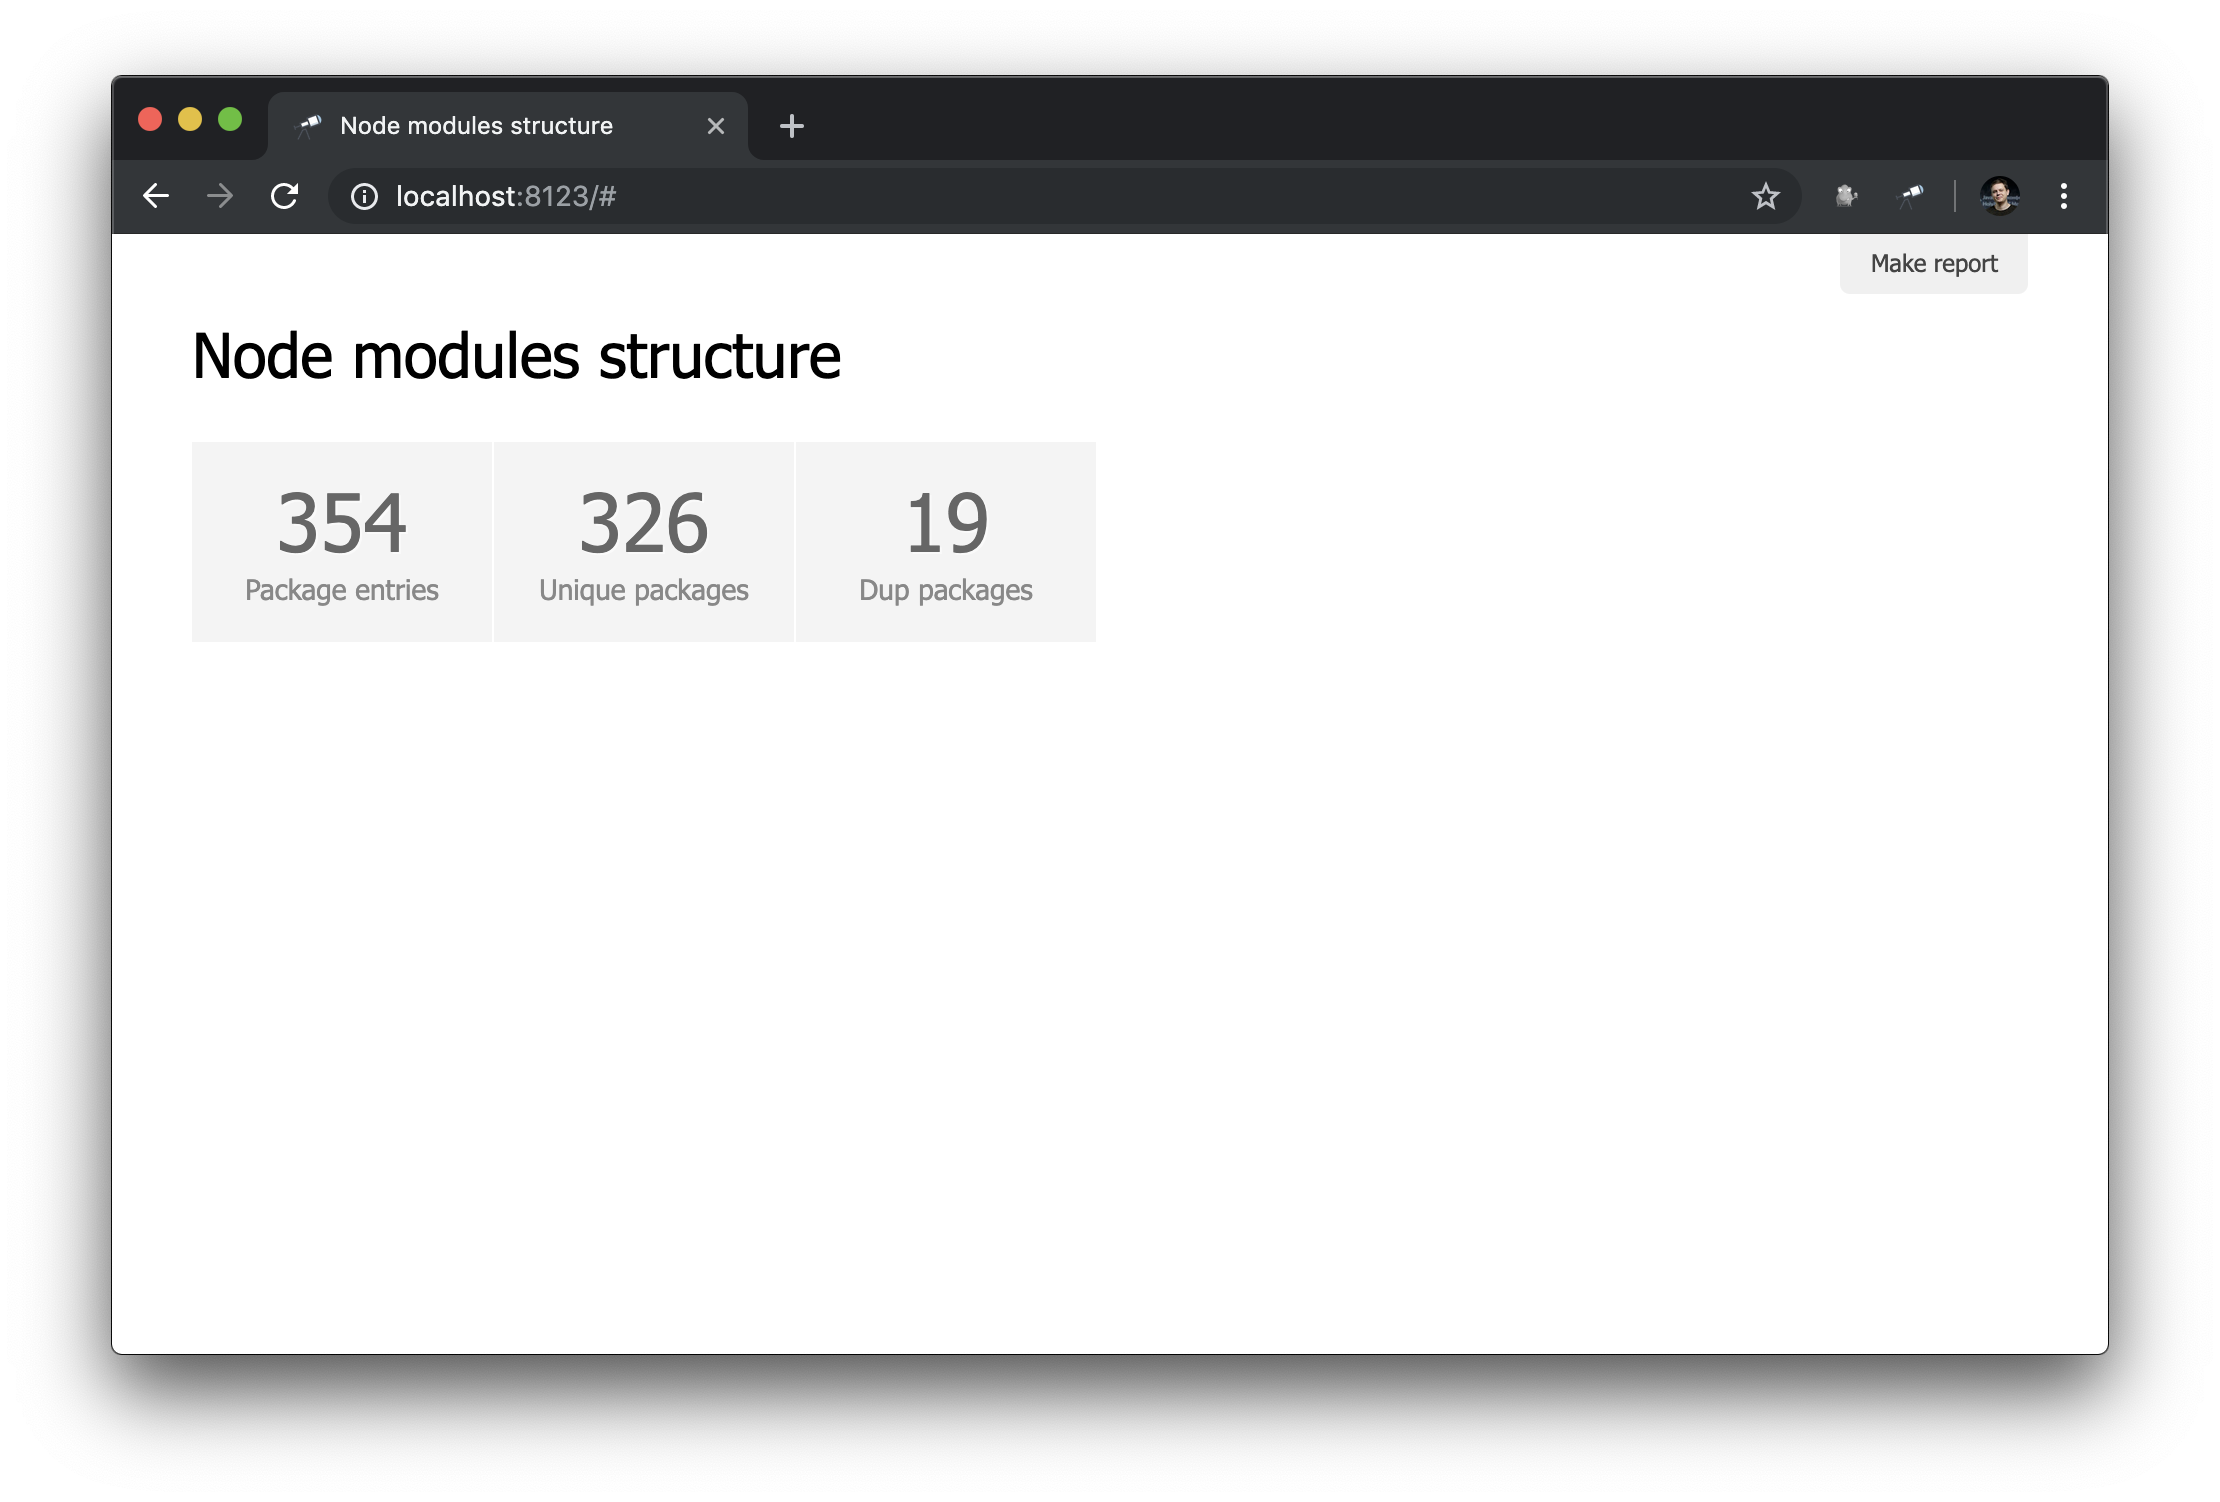Select the Node modules structure tab
2220x1502 pixels.
(x=476, y=126)
